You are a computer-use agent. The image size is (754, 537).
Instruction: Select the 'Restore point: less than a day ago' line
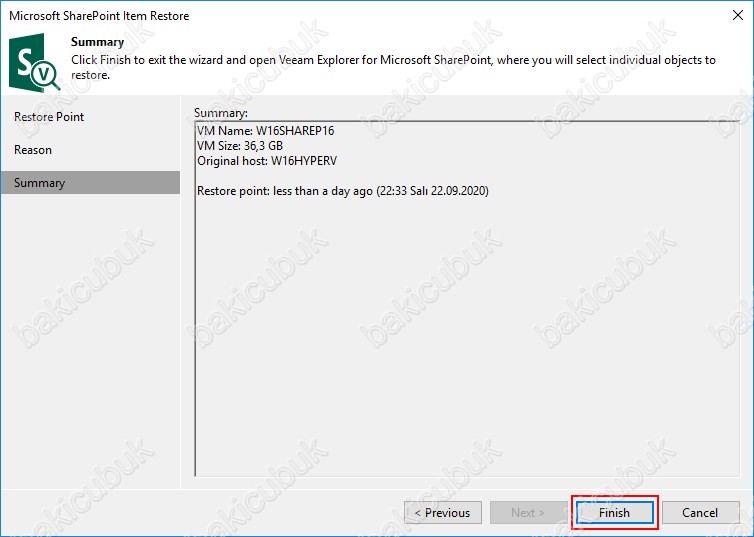coord(342,191)
